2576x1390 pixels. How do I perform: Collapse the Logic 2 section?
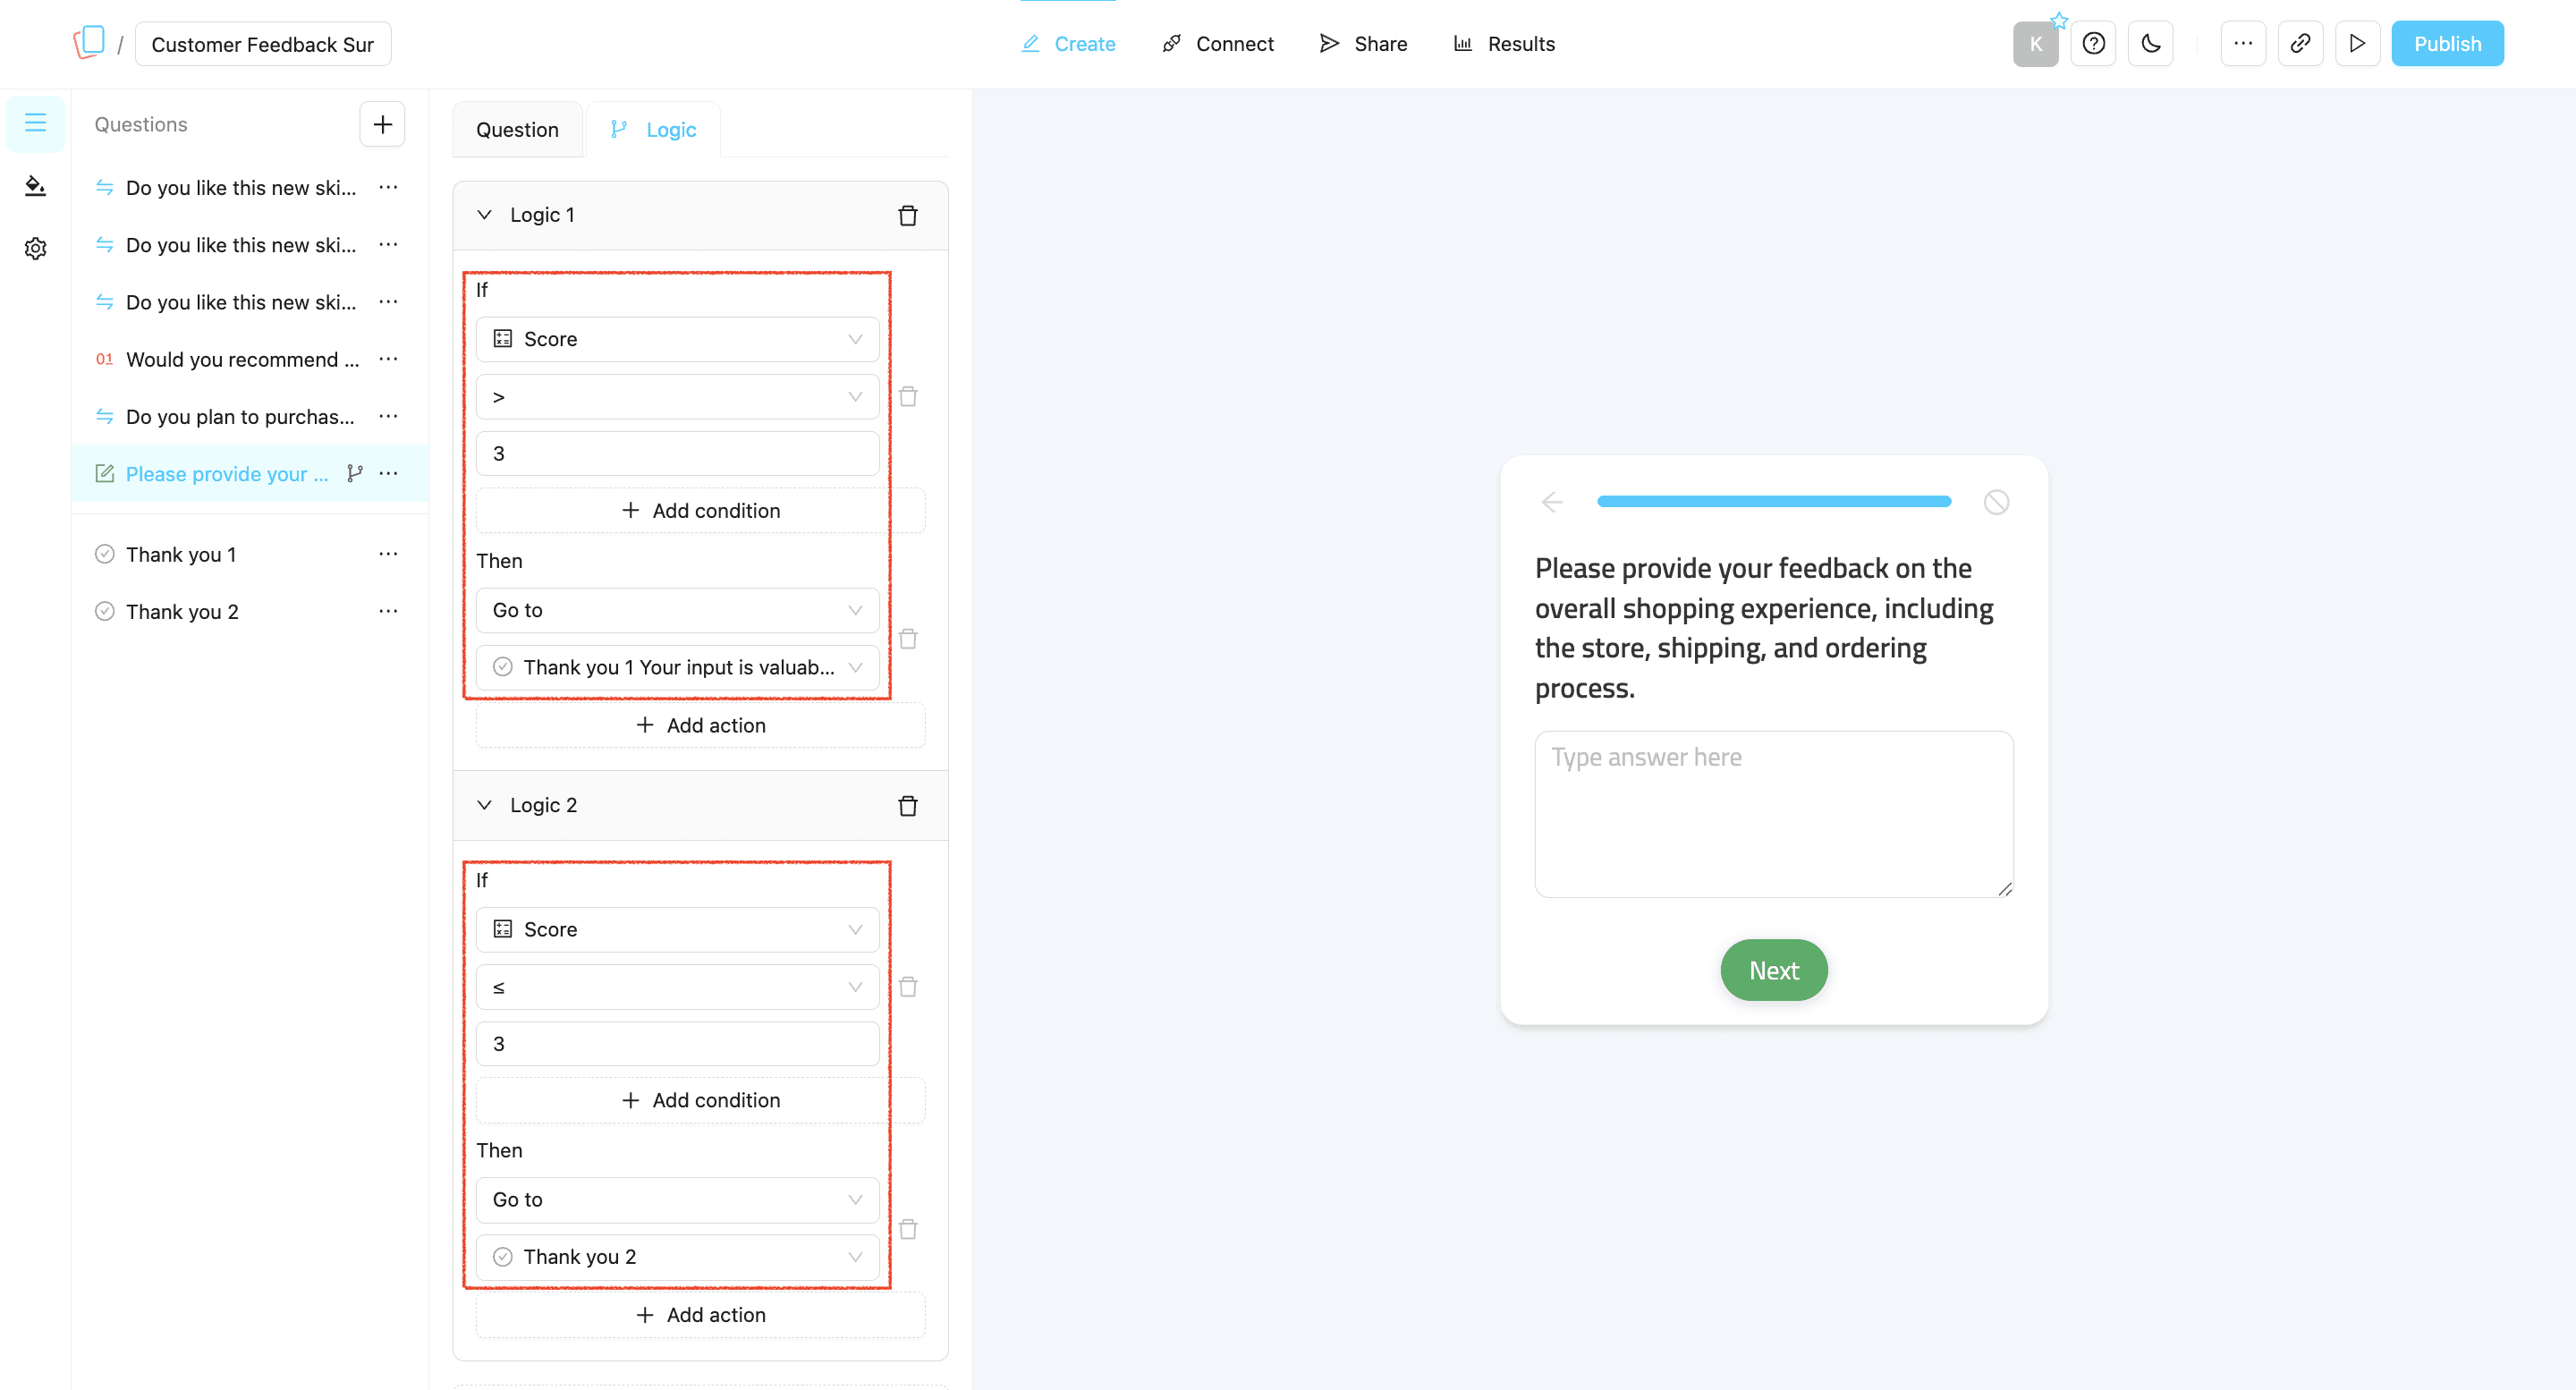pyautogui.click(x=485, y=805)
